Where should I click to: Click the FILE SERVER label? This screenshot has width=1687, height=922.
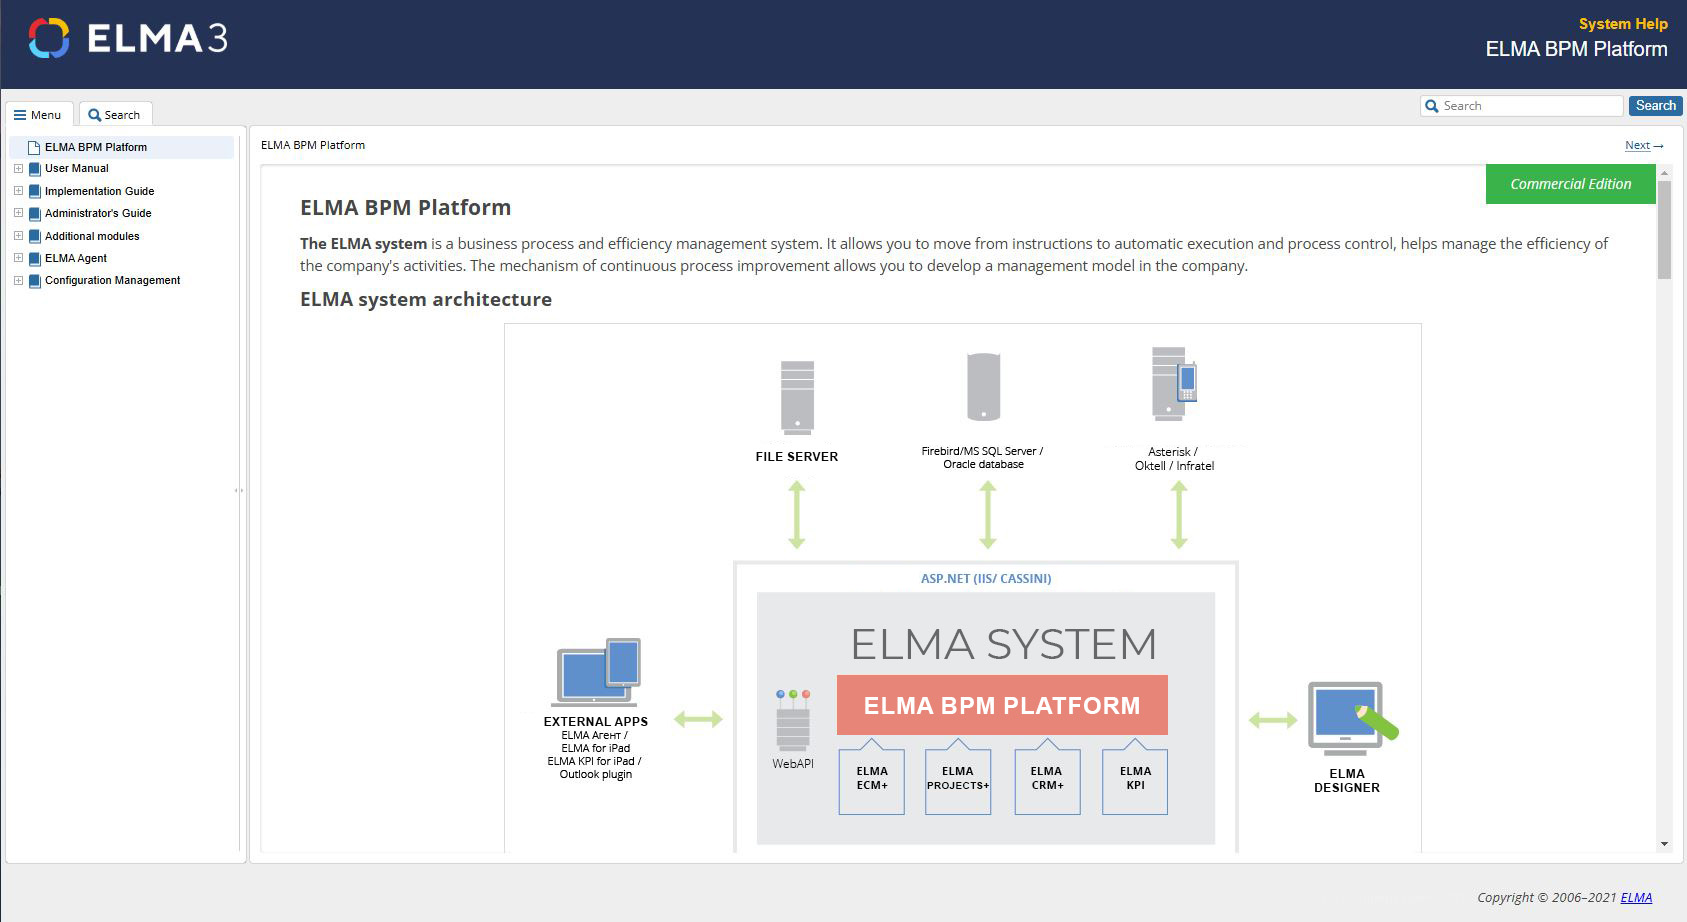797,456
